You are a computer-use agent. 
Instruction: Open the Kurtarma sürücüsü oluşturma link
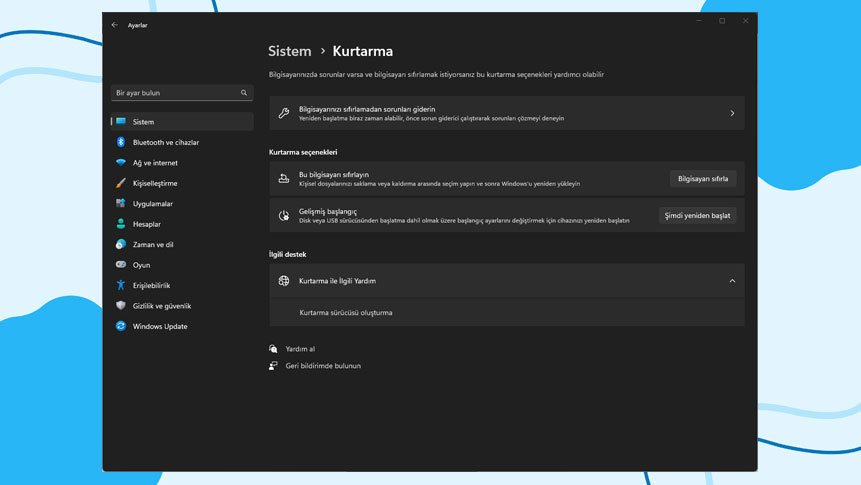pos(346,313)
